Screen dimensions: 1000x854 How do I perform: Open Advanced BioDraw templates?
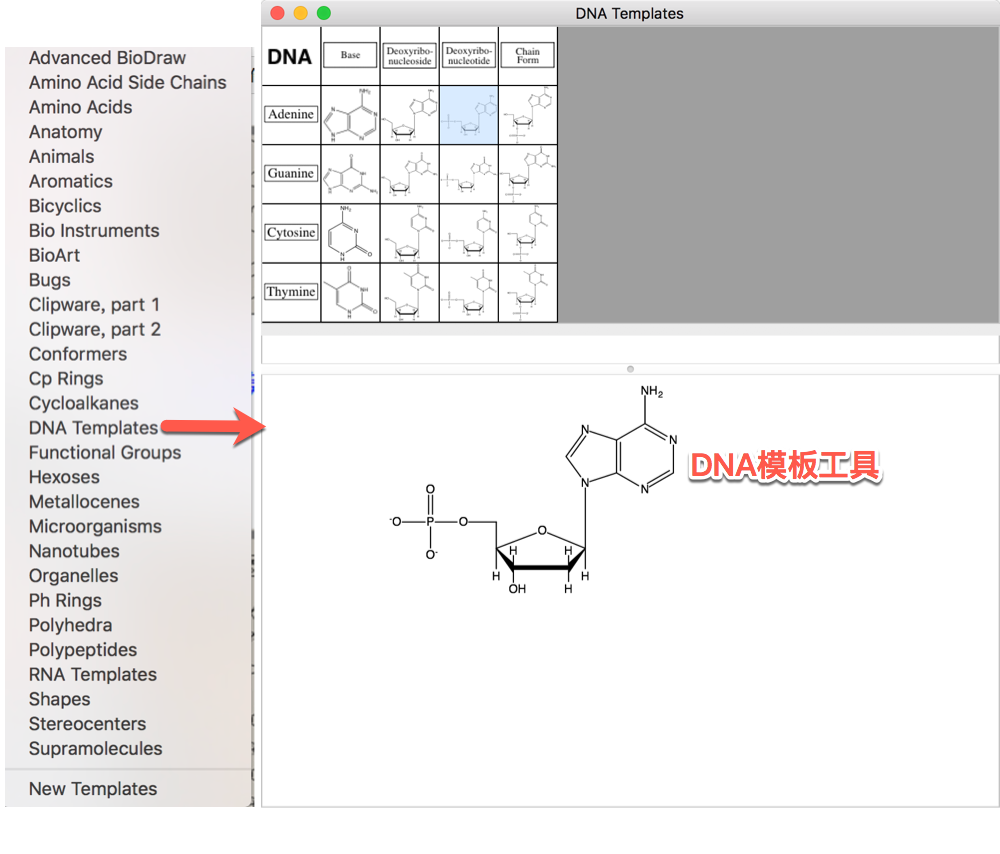point(107,58)
